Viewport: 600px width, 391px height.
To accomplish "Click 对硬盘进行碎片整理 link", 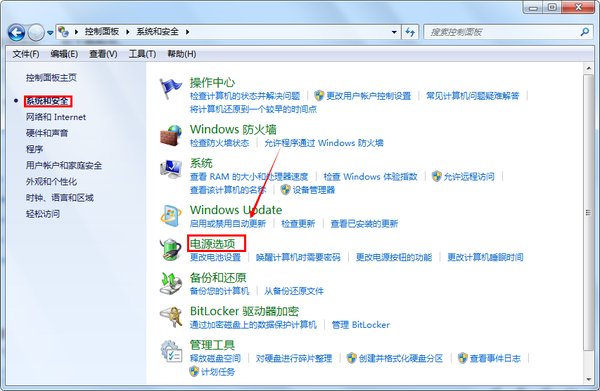I will [x=294, y=358].
